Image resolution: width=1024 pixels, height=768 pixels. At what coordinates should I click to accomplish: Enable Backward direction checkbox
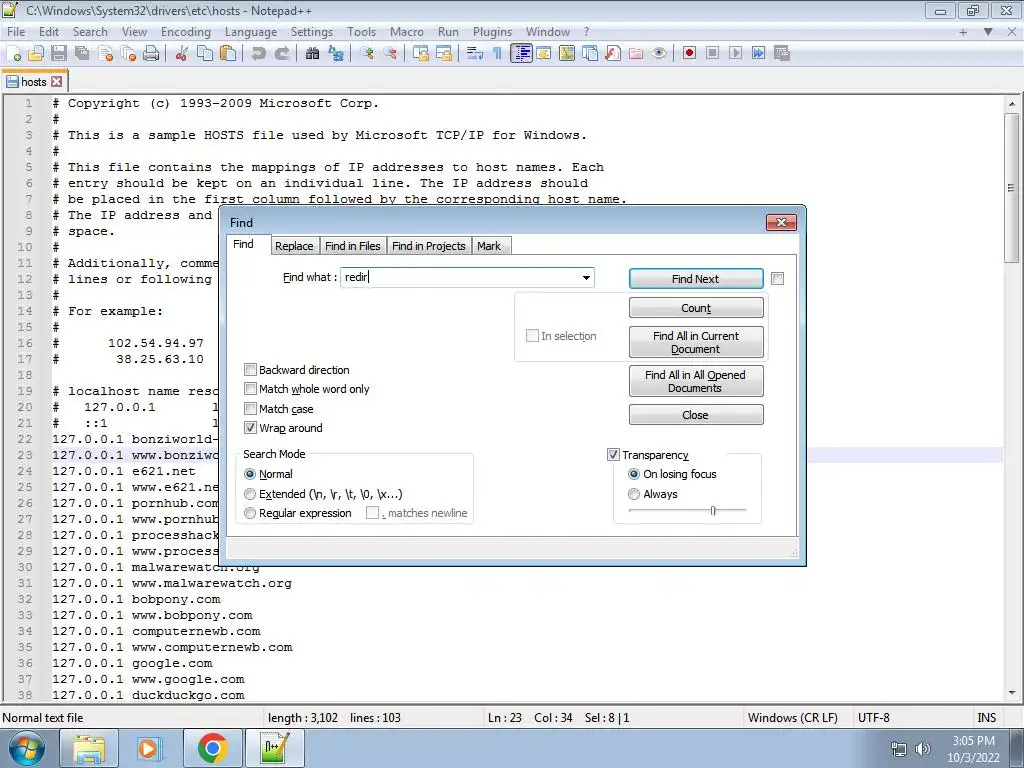tap(250, 370)
